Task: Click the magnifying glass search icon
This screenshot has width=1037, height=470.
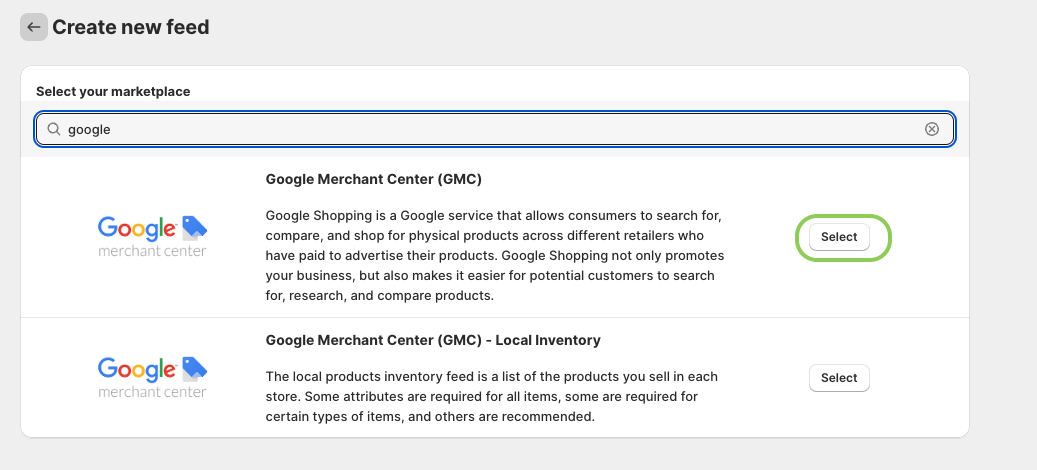Action: tap(54, 129)
